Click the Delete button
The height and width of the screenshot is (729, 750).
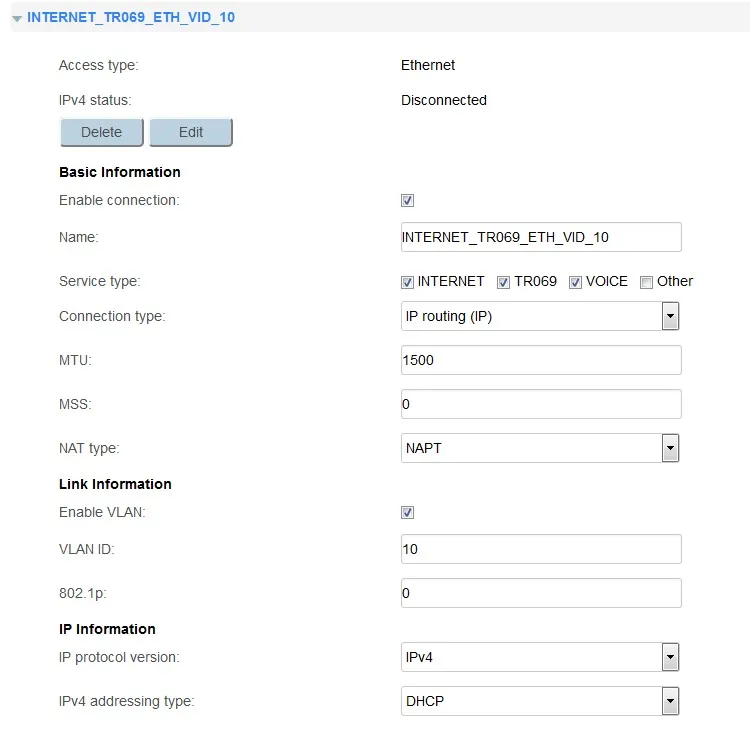click(x=101, y=132)
